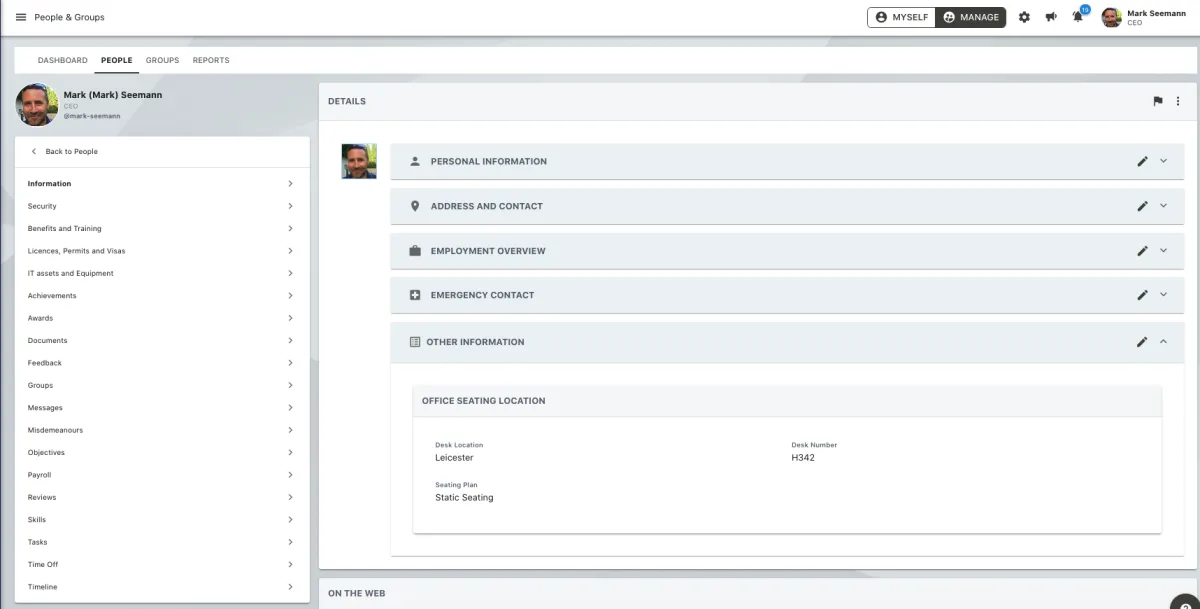Viewport: 1200px width, 609px height.
Task: Collapse the Other Information section
Action: [1163, 342]
